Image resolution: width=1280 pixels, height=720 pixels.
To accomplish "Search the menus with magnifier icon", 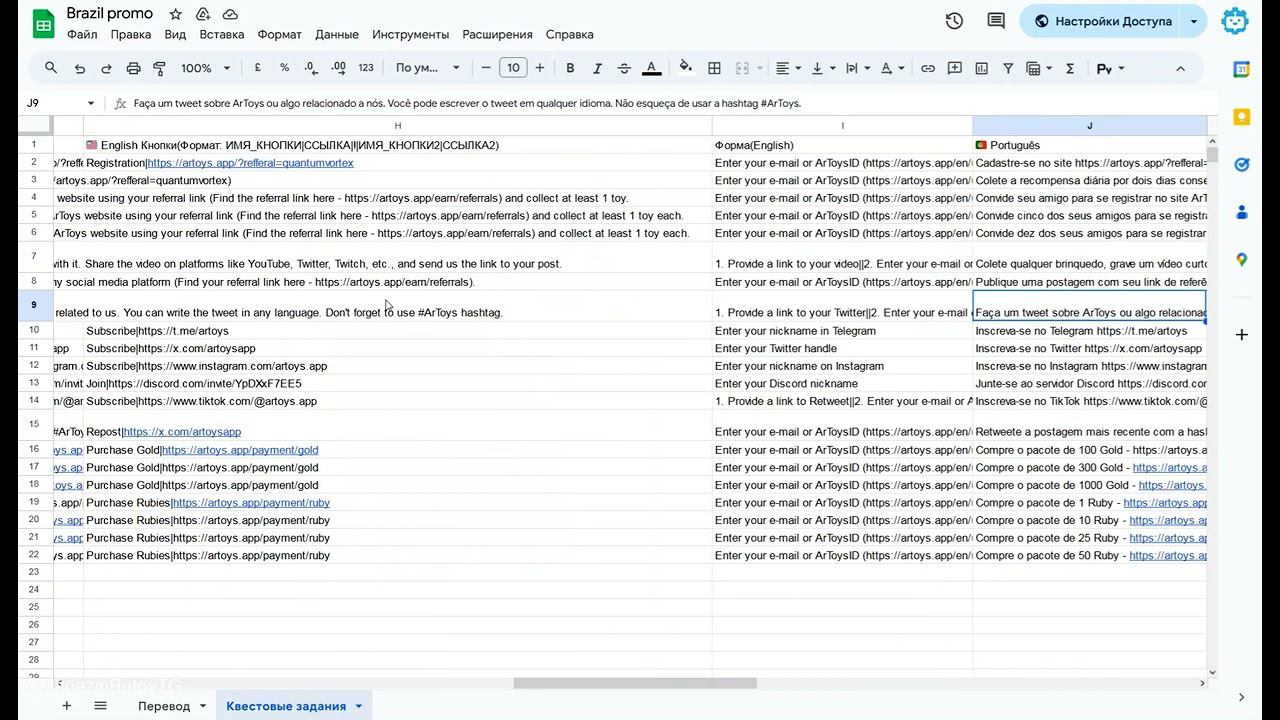I will (51, 68).
